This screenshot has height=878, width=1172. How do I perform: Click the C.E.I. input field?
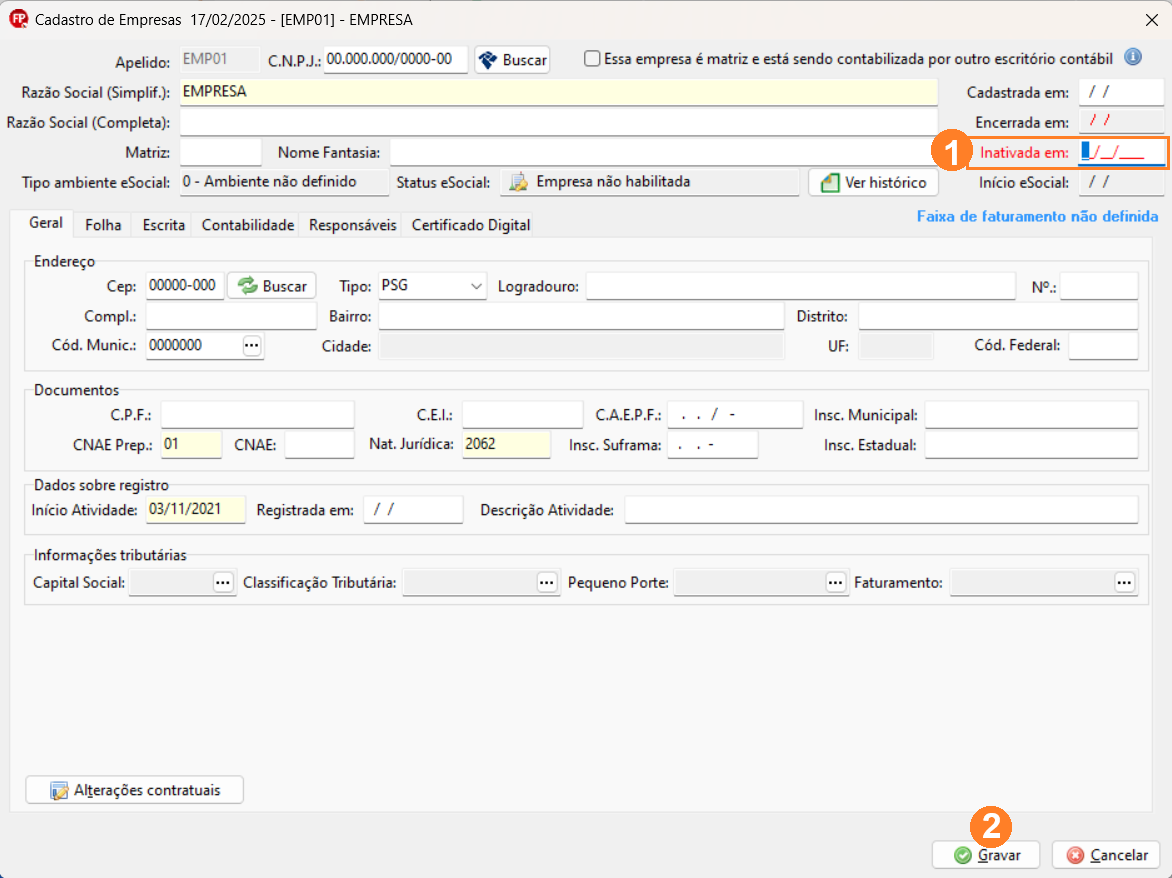522,415
